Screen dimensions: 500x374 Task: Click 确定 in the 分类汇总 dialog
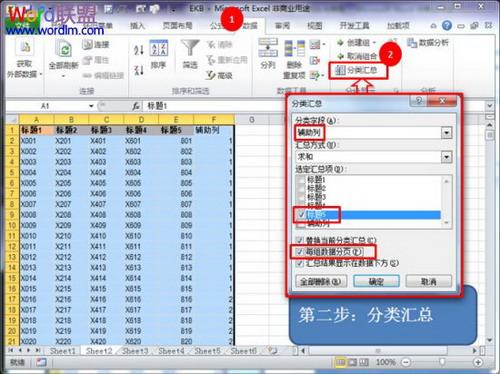pyautogui.click(x=376, y=282)
